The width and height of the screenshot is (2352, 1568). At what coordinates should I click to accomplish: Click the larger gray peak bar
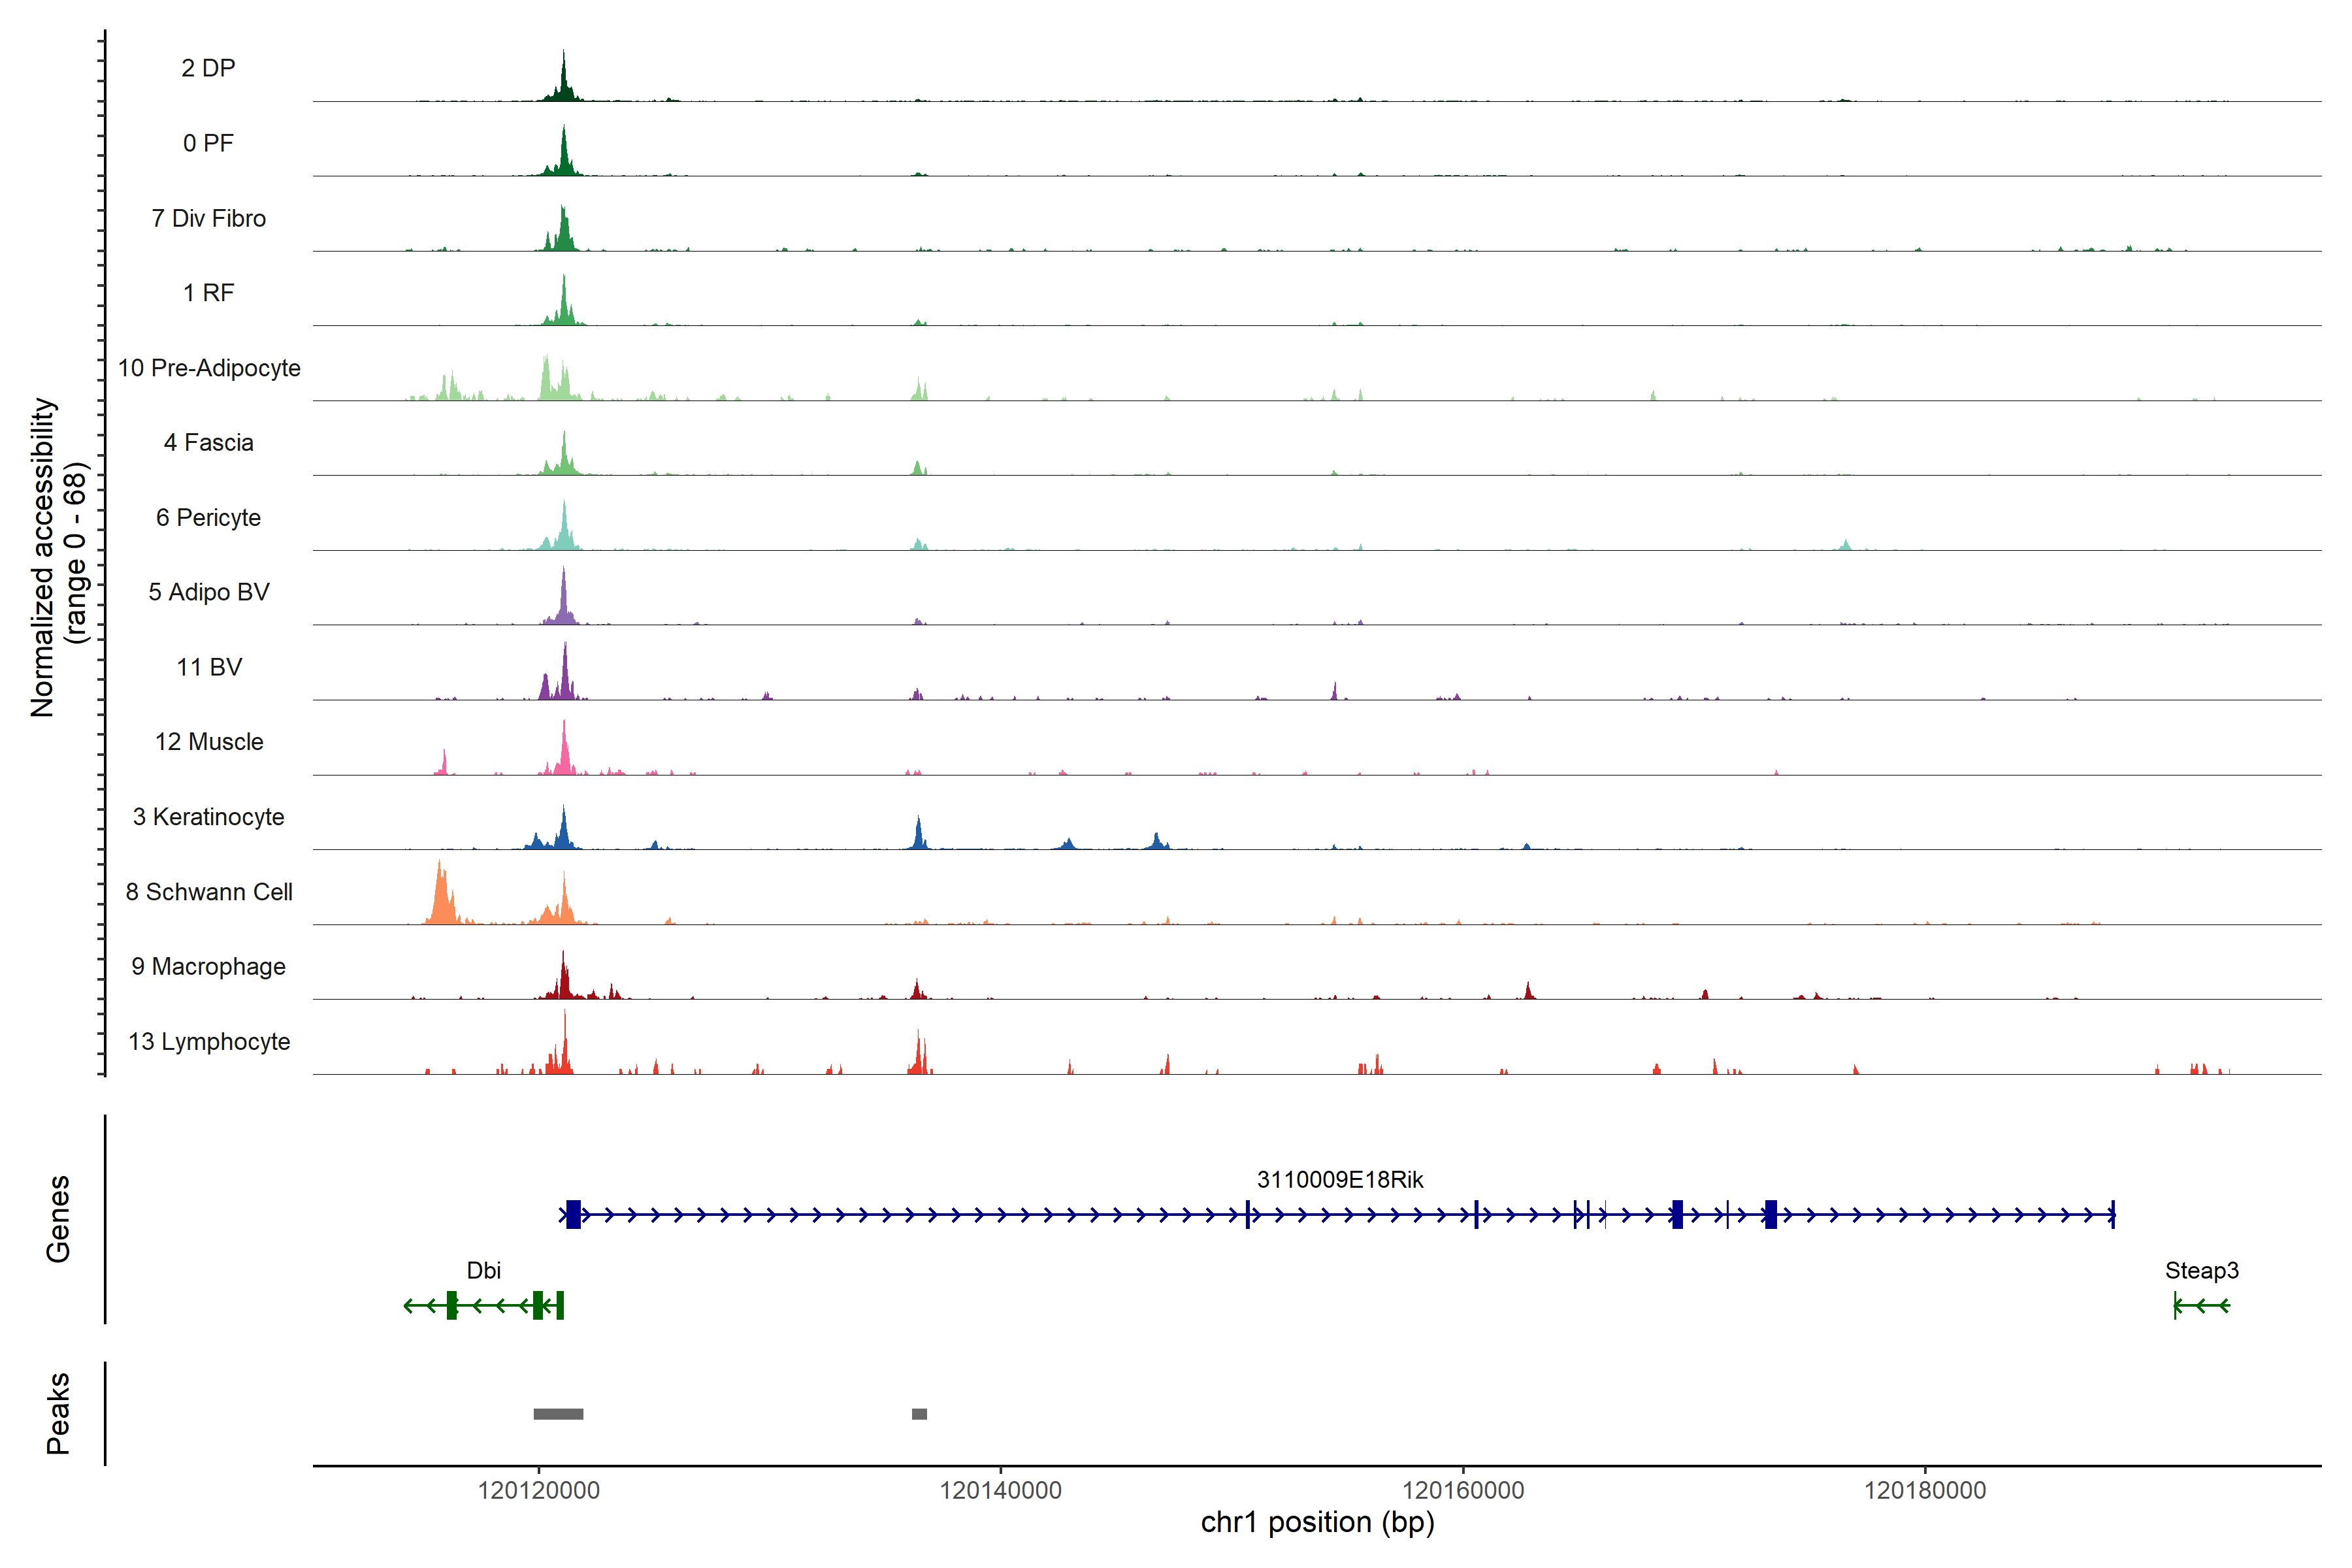(x=558, y=1414)
